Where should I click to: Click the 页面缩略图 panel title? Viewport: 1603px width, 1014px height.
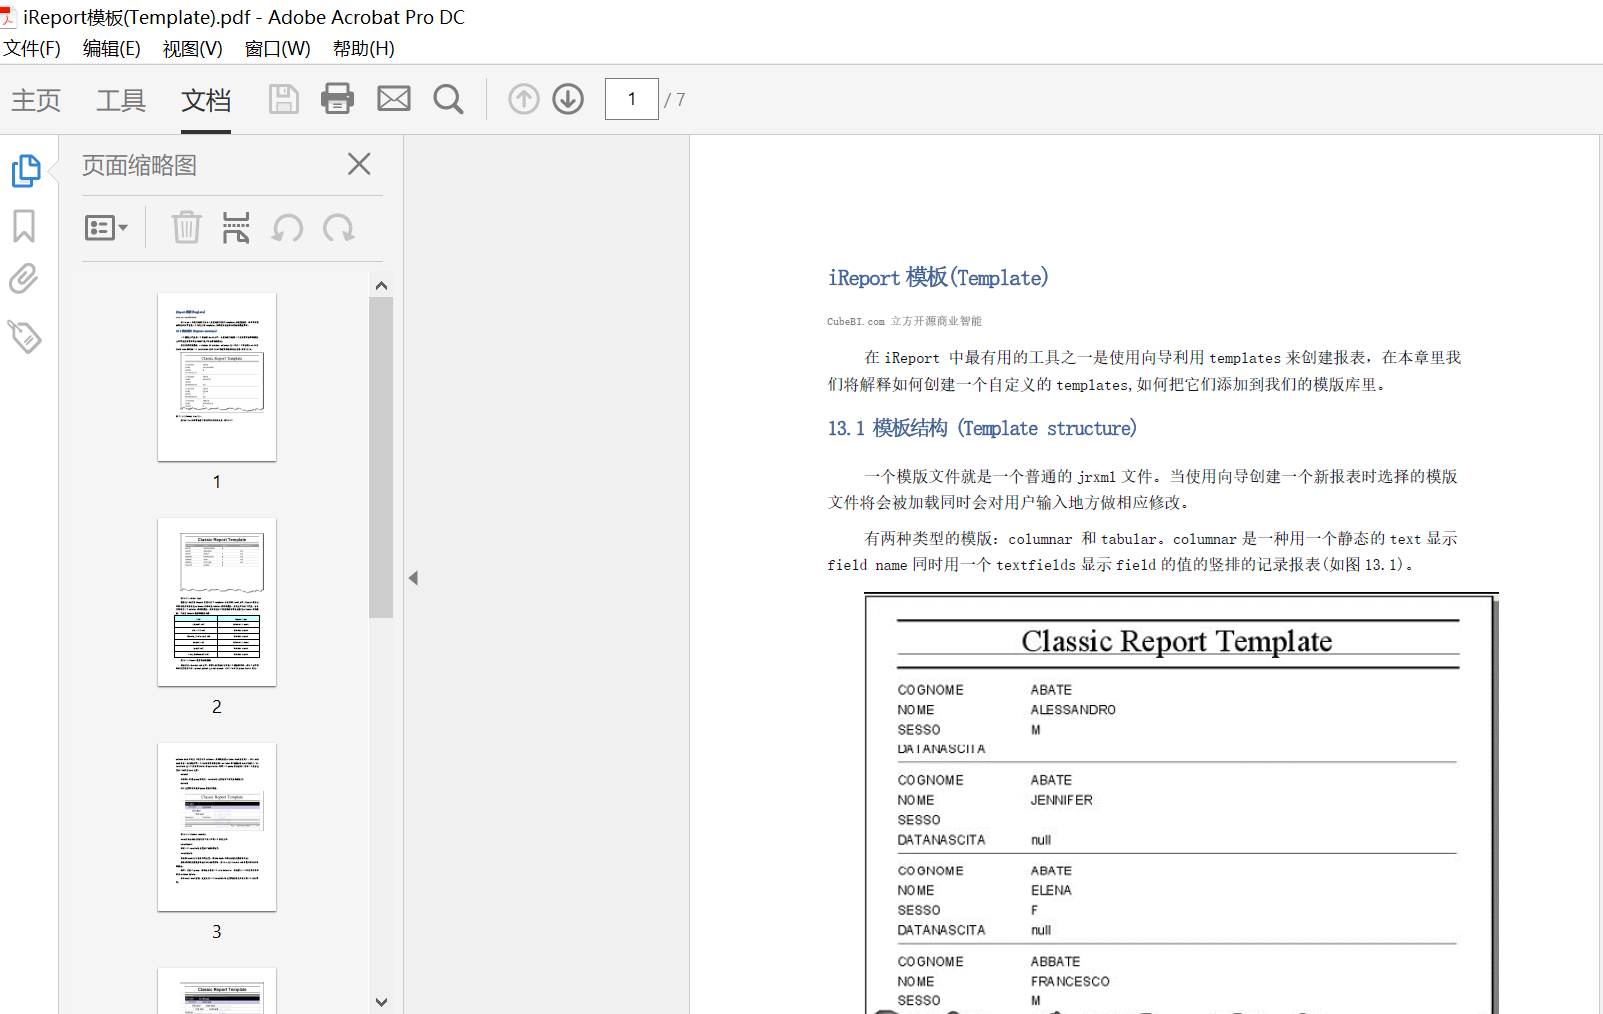click(x=139, y=165)
